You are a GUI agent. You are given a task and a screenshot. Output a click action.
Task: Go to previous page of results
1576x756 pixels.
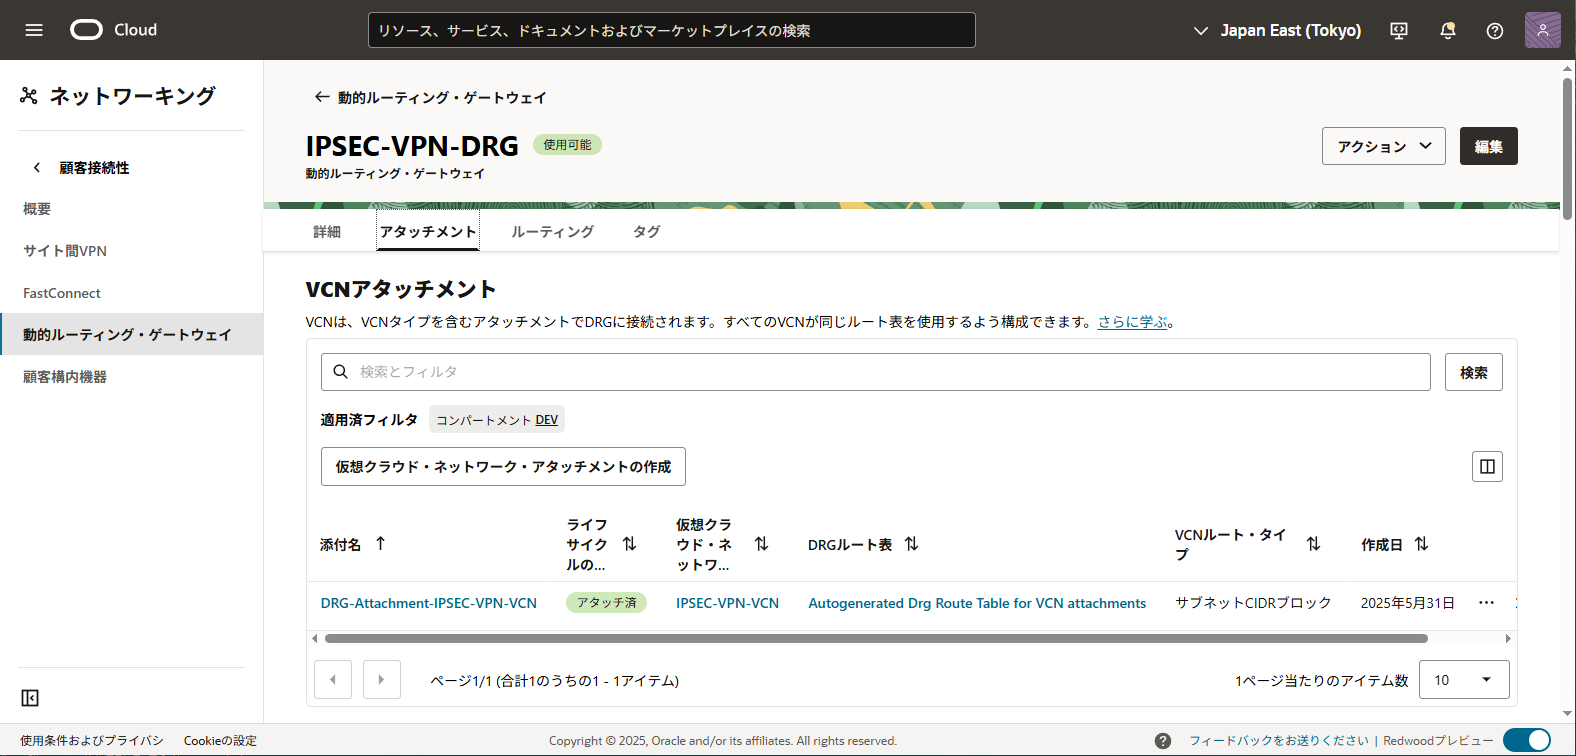(x=333, y=680)
